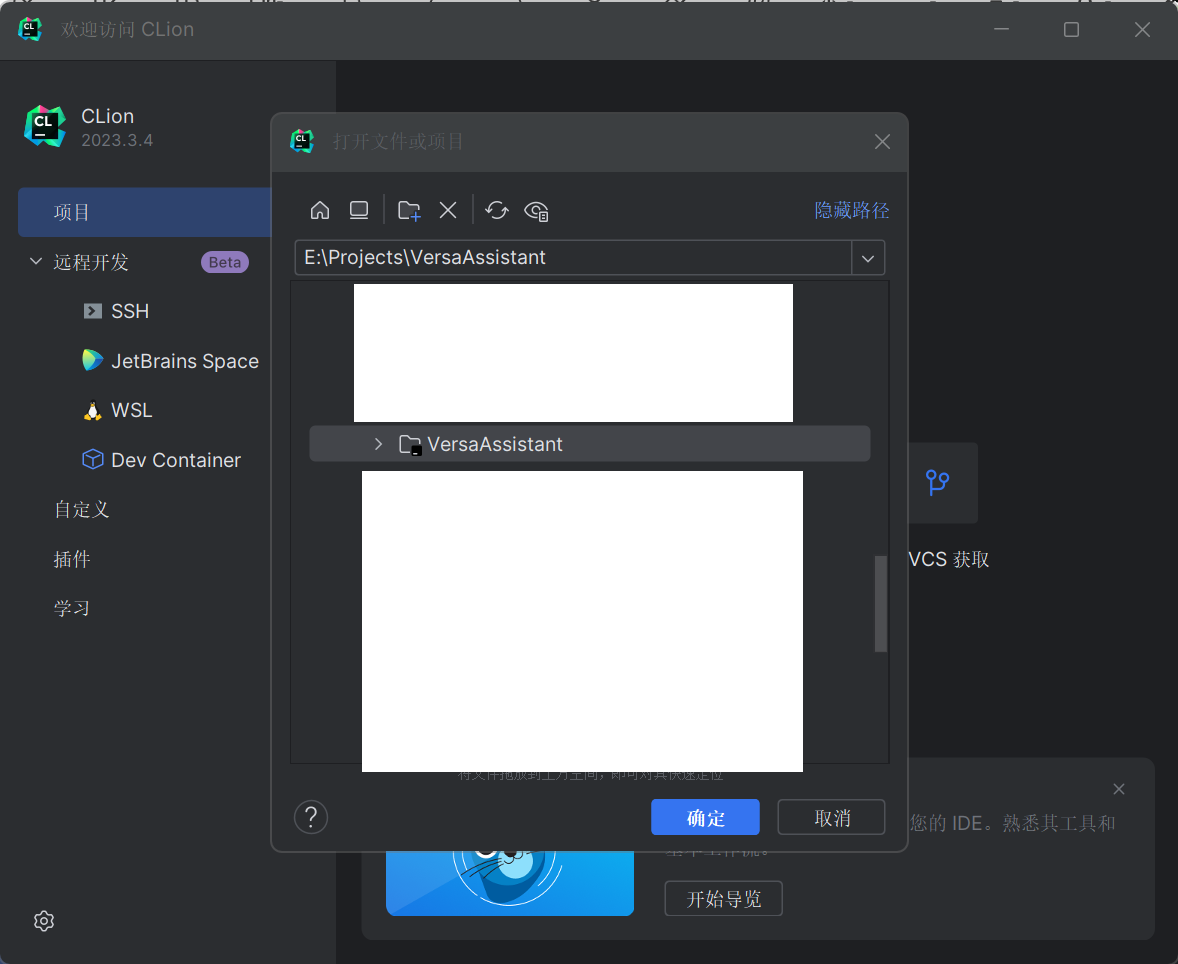Open WSL remote option

[x=131, y=410]
